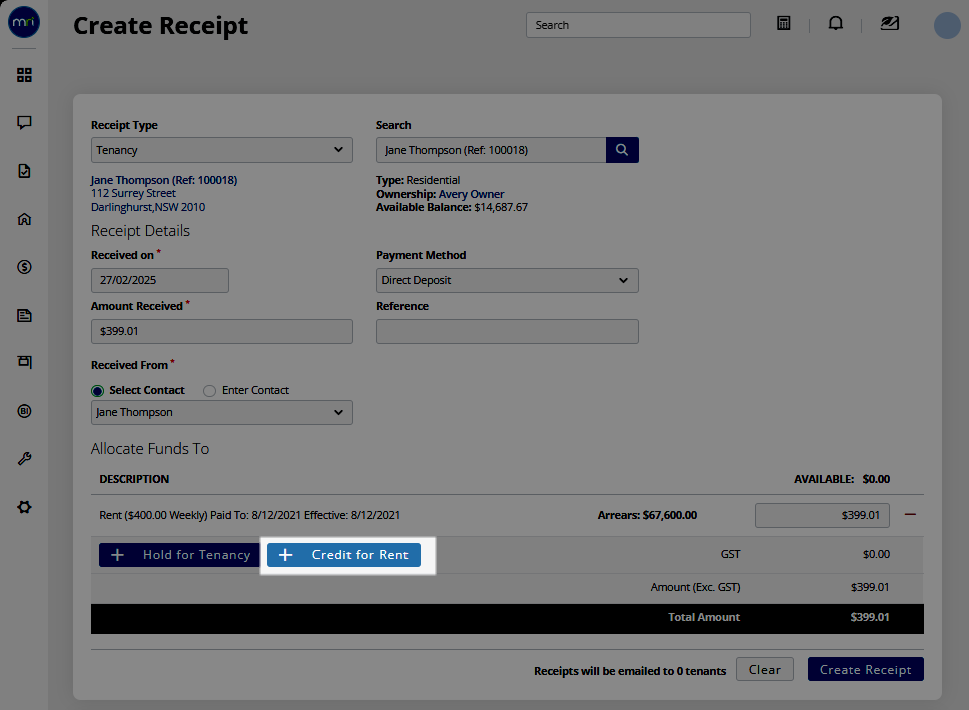Open the dashboard grid icon in sidebar
This screenshot has height=710, width=969.
pyautogui.click(x=24, y=74)
